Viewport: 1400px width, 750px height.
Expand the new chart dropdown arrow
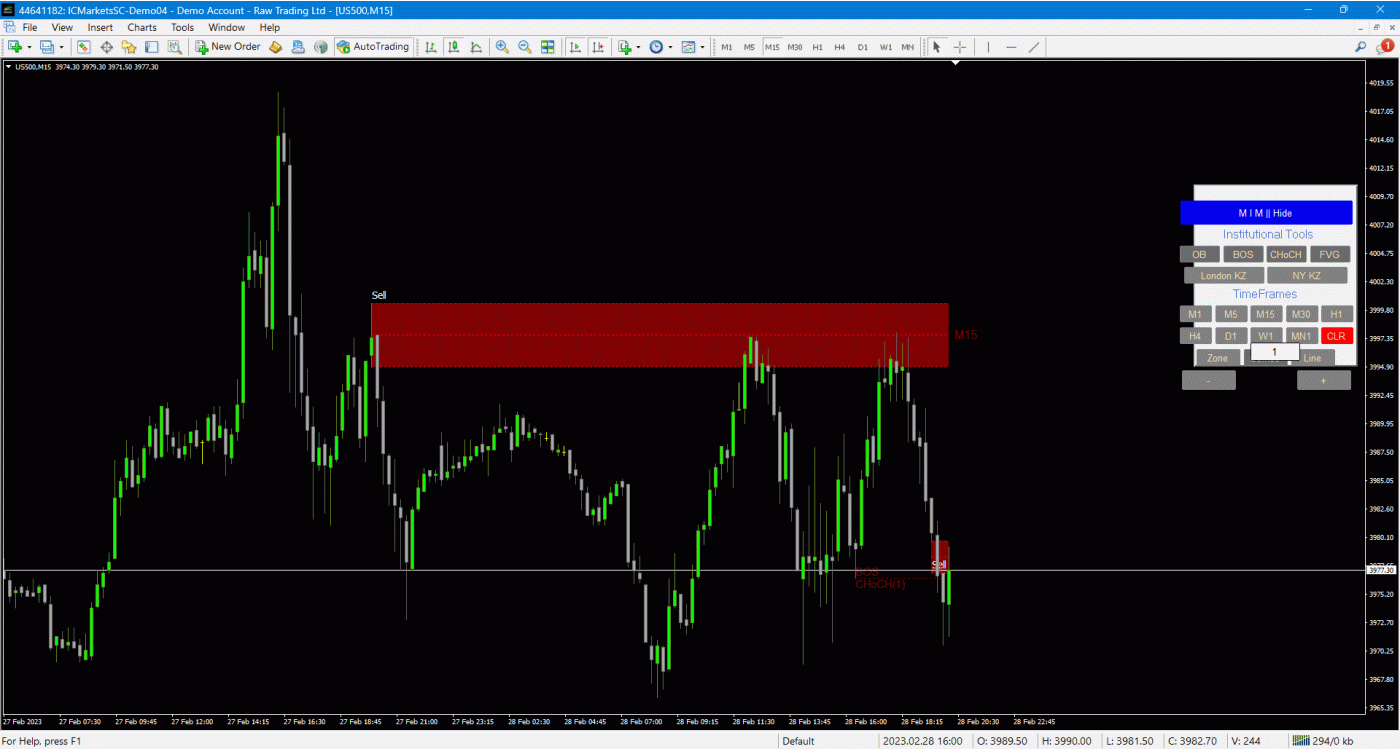29,47
